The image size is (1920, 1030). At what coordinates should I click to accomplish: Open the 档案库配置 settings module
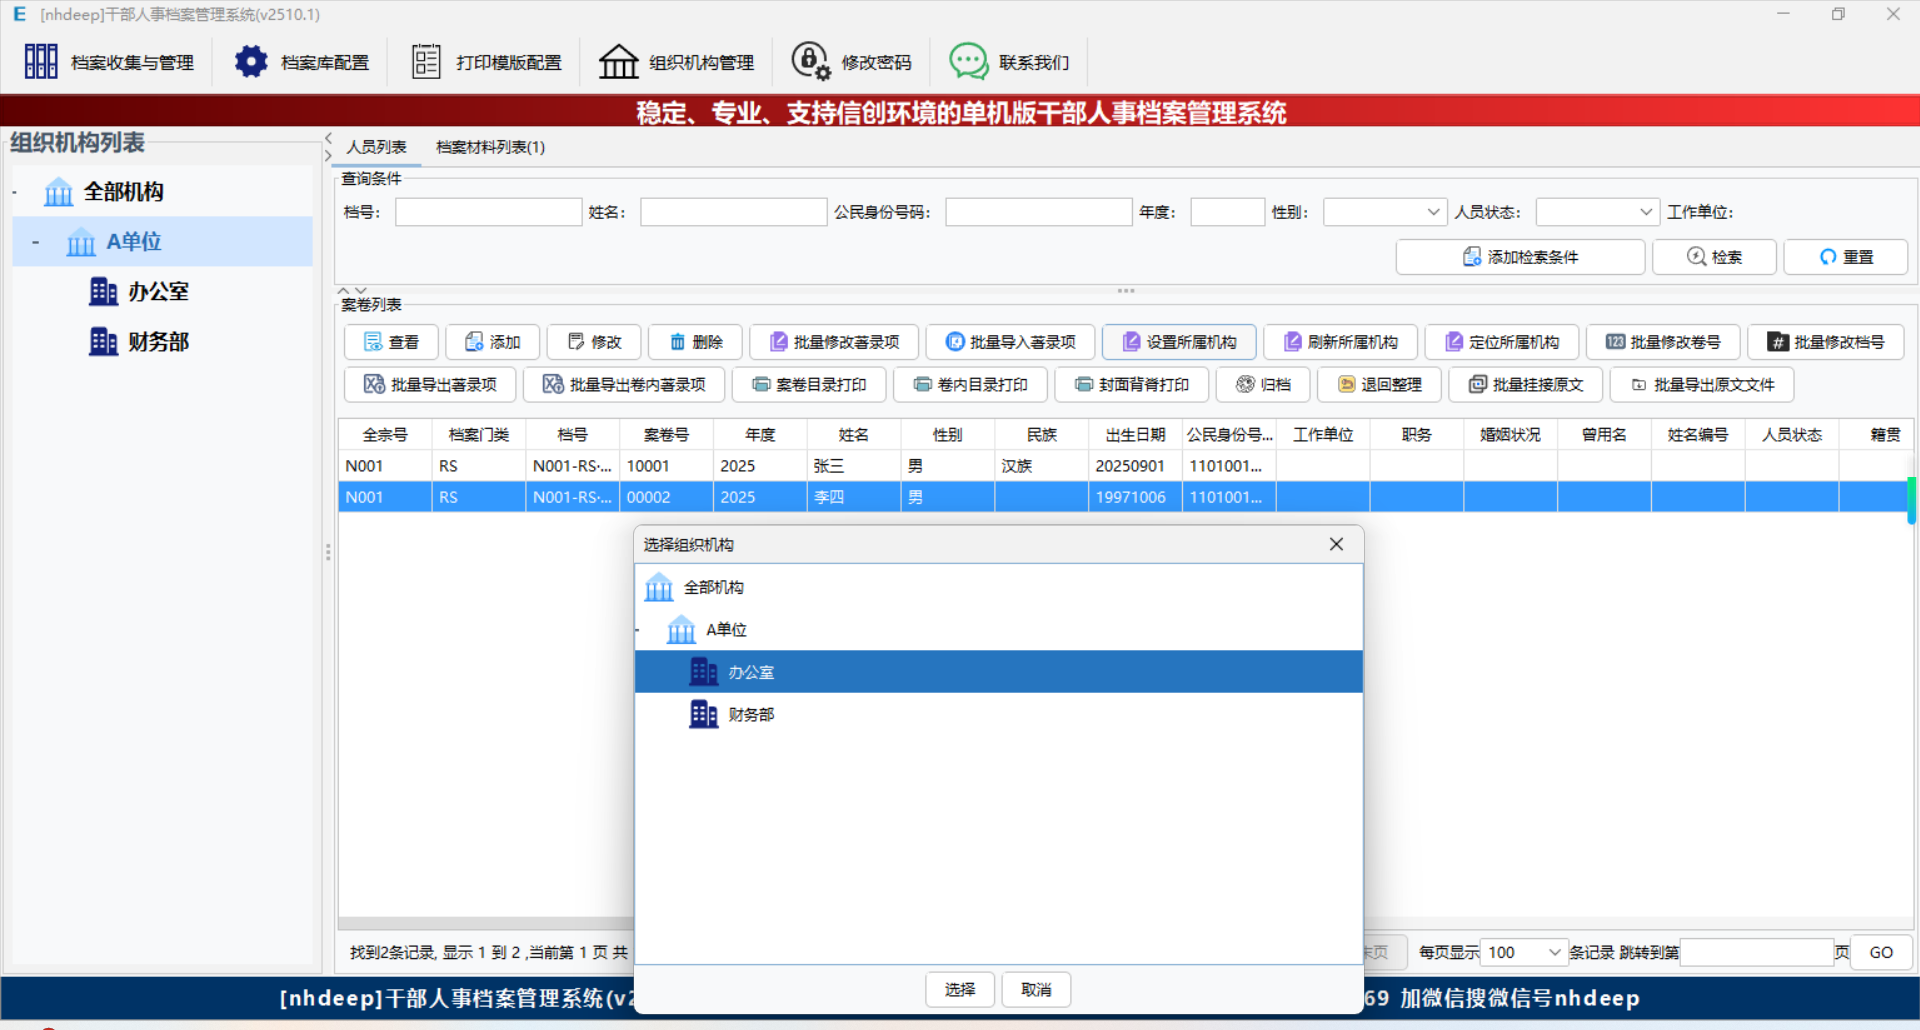point(300,60)
